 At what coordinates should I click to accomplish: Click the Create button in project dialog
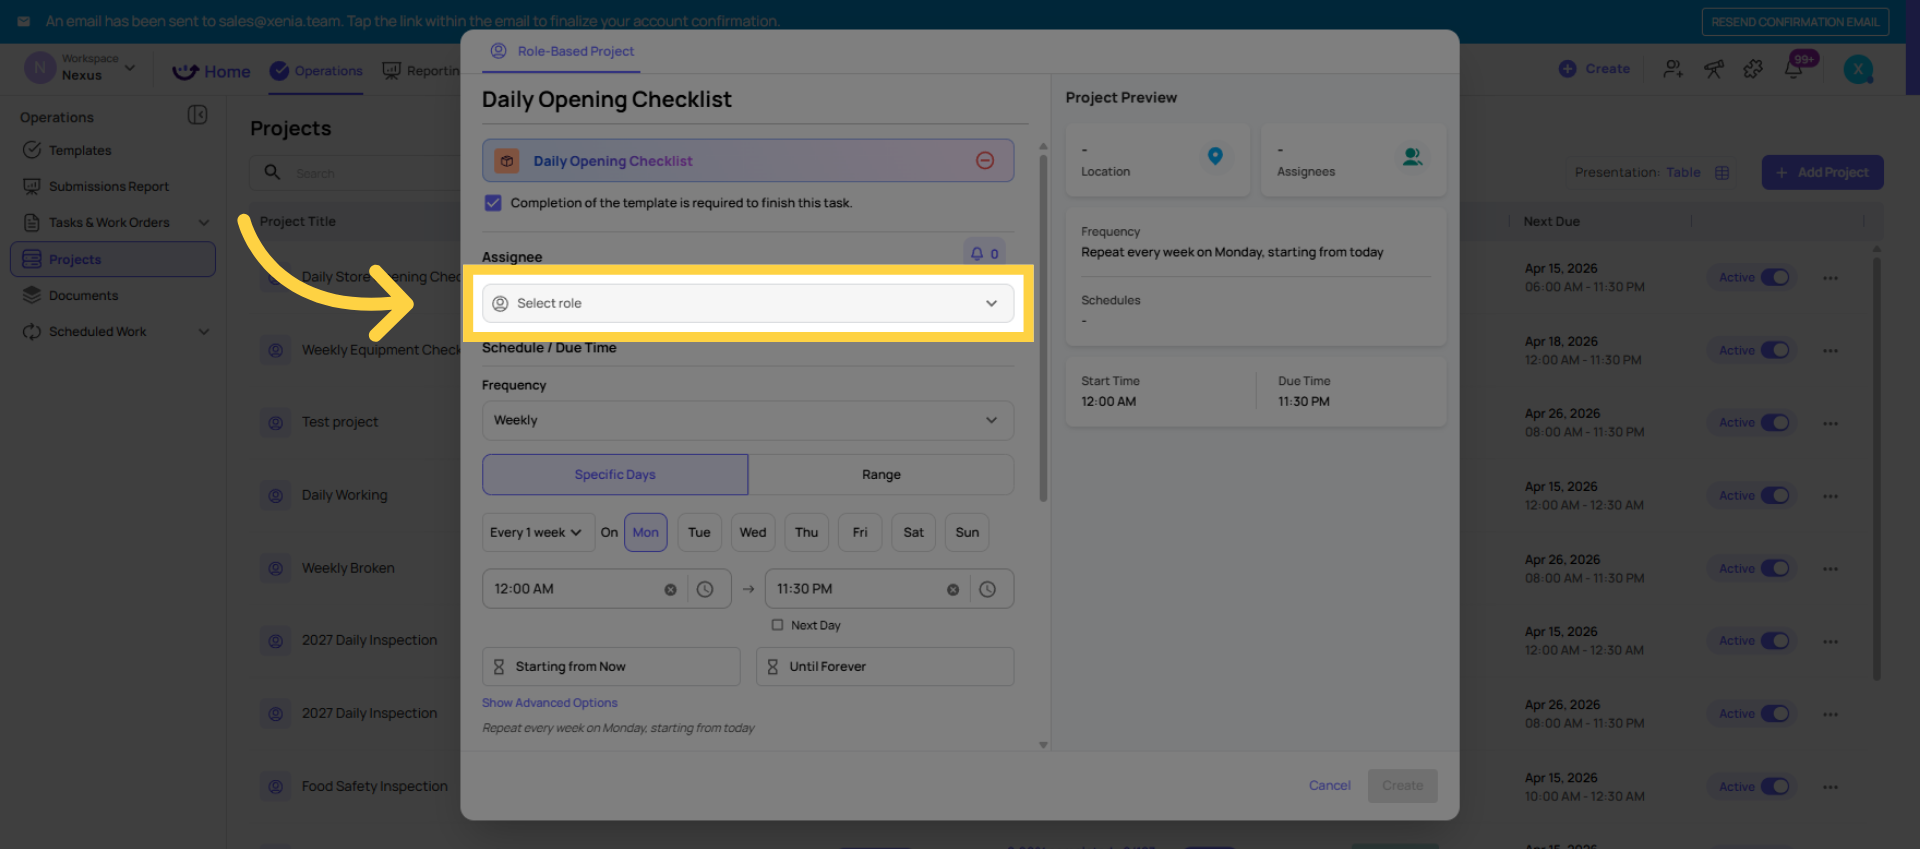coord(1402,785)
